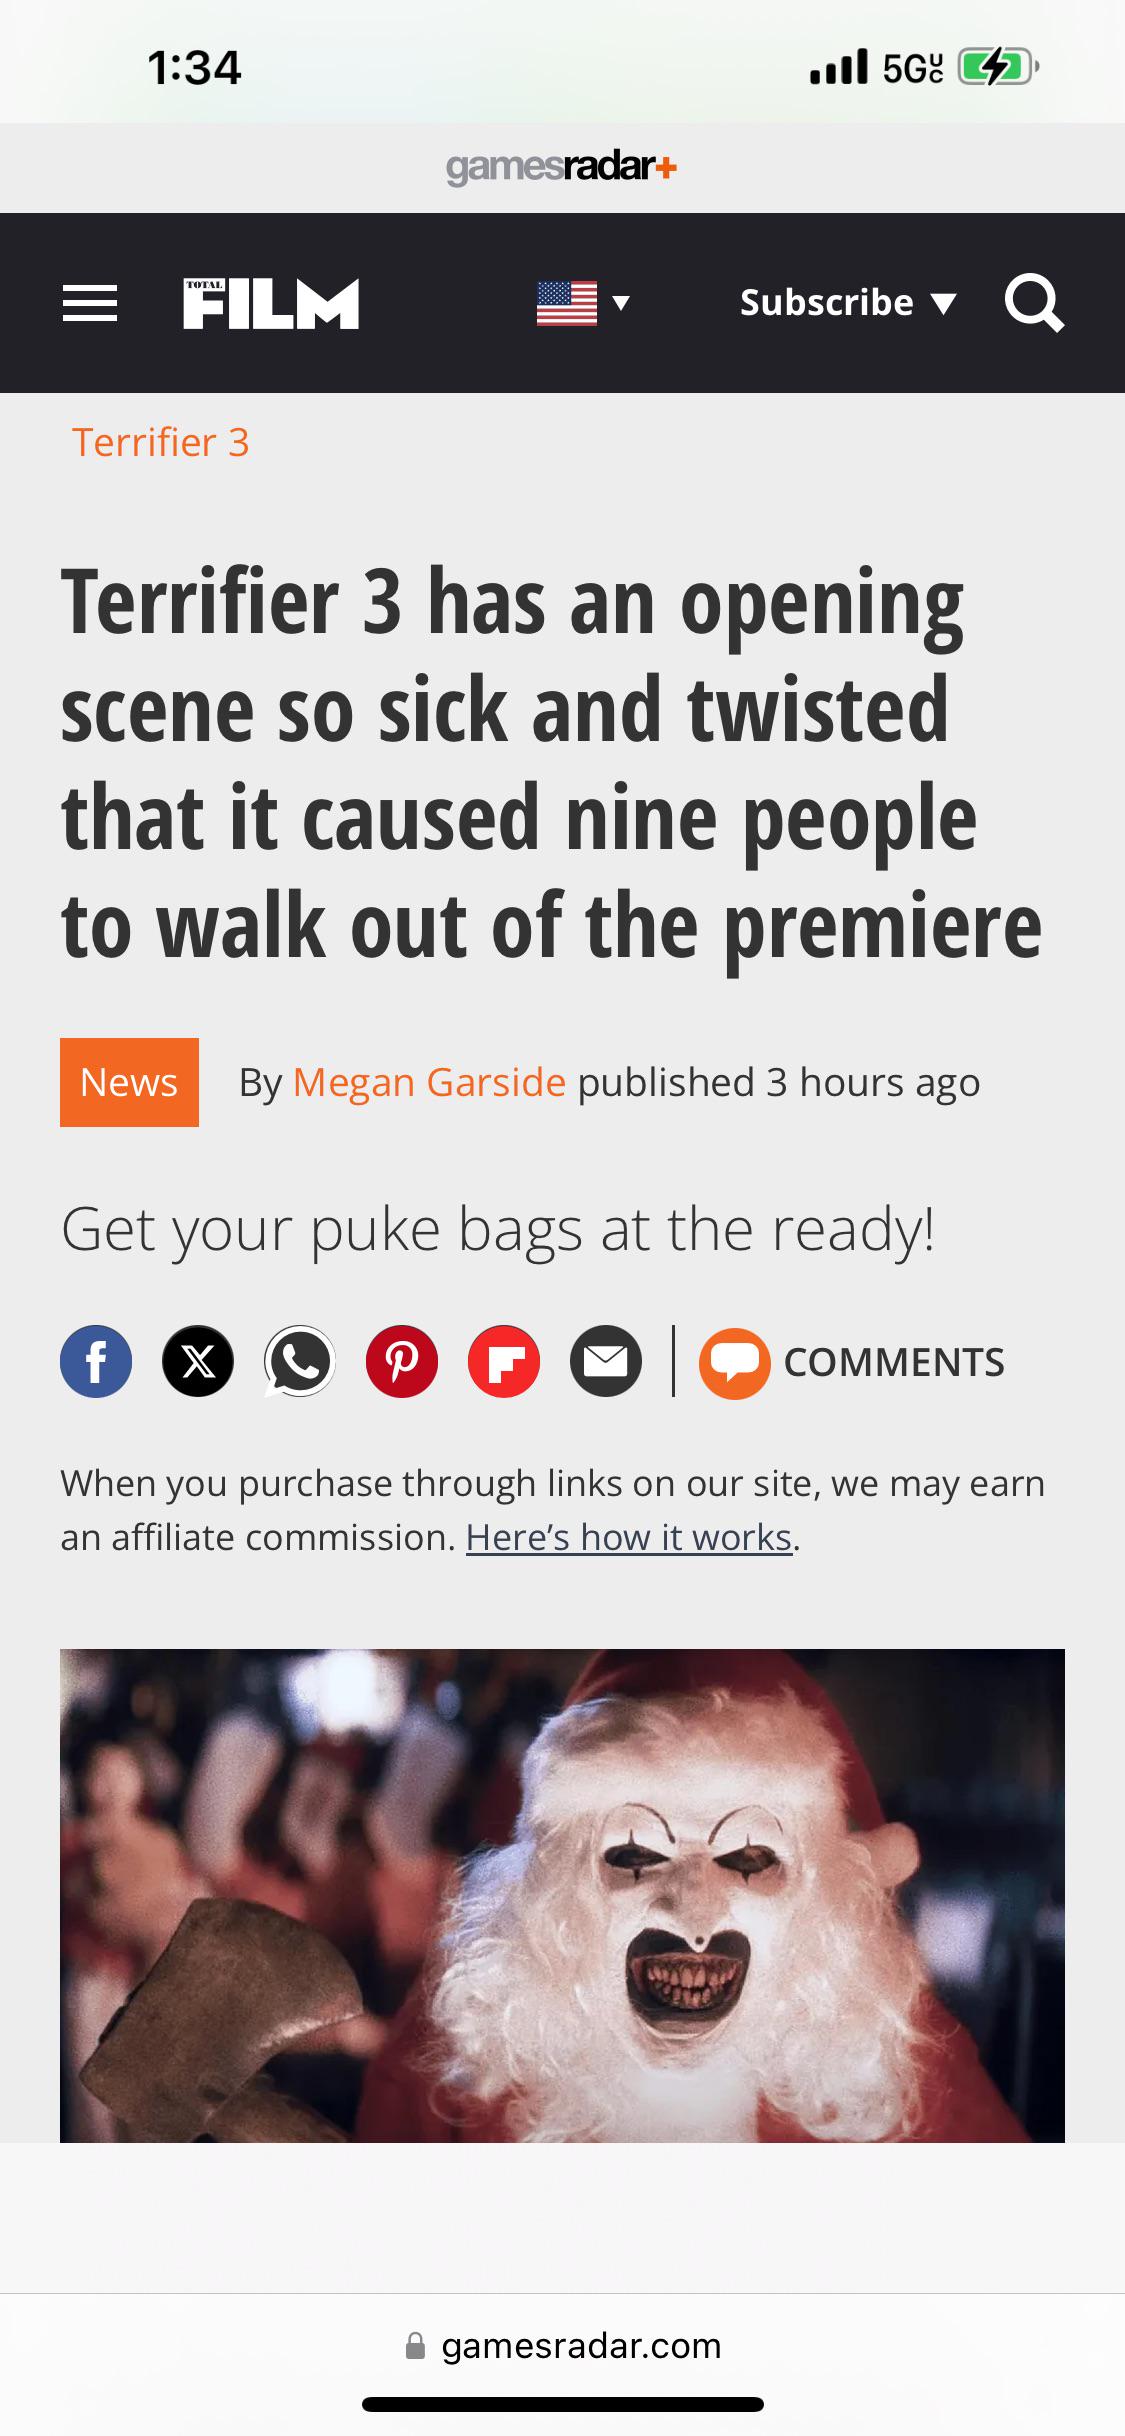The height and width of the screenshot is (2436, 1125).
Task: Open the COMMENTS section link
Action: pyautogui.click(x=894, y=1362)
